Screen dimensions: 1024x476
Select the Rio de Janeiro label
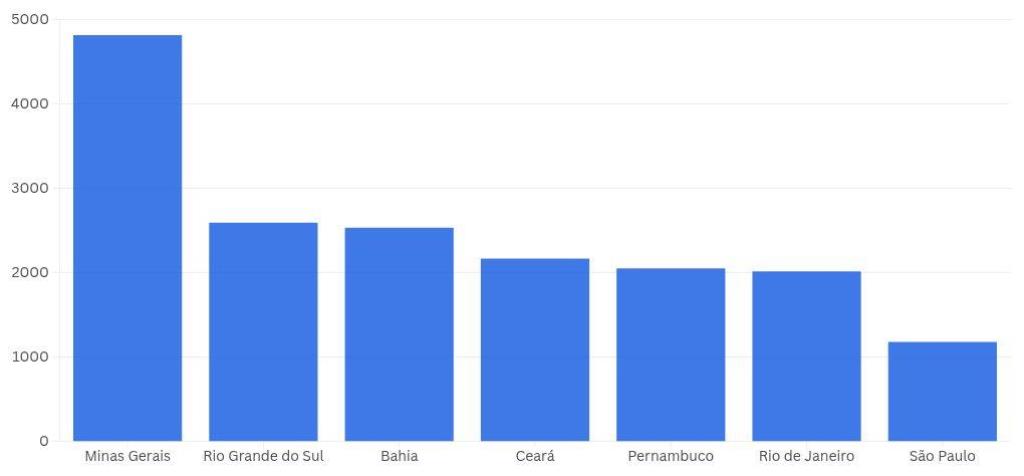tap(807, 457)
